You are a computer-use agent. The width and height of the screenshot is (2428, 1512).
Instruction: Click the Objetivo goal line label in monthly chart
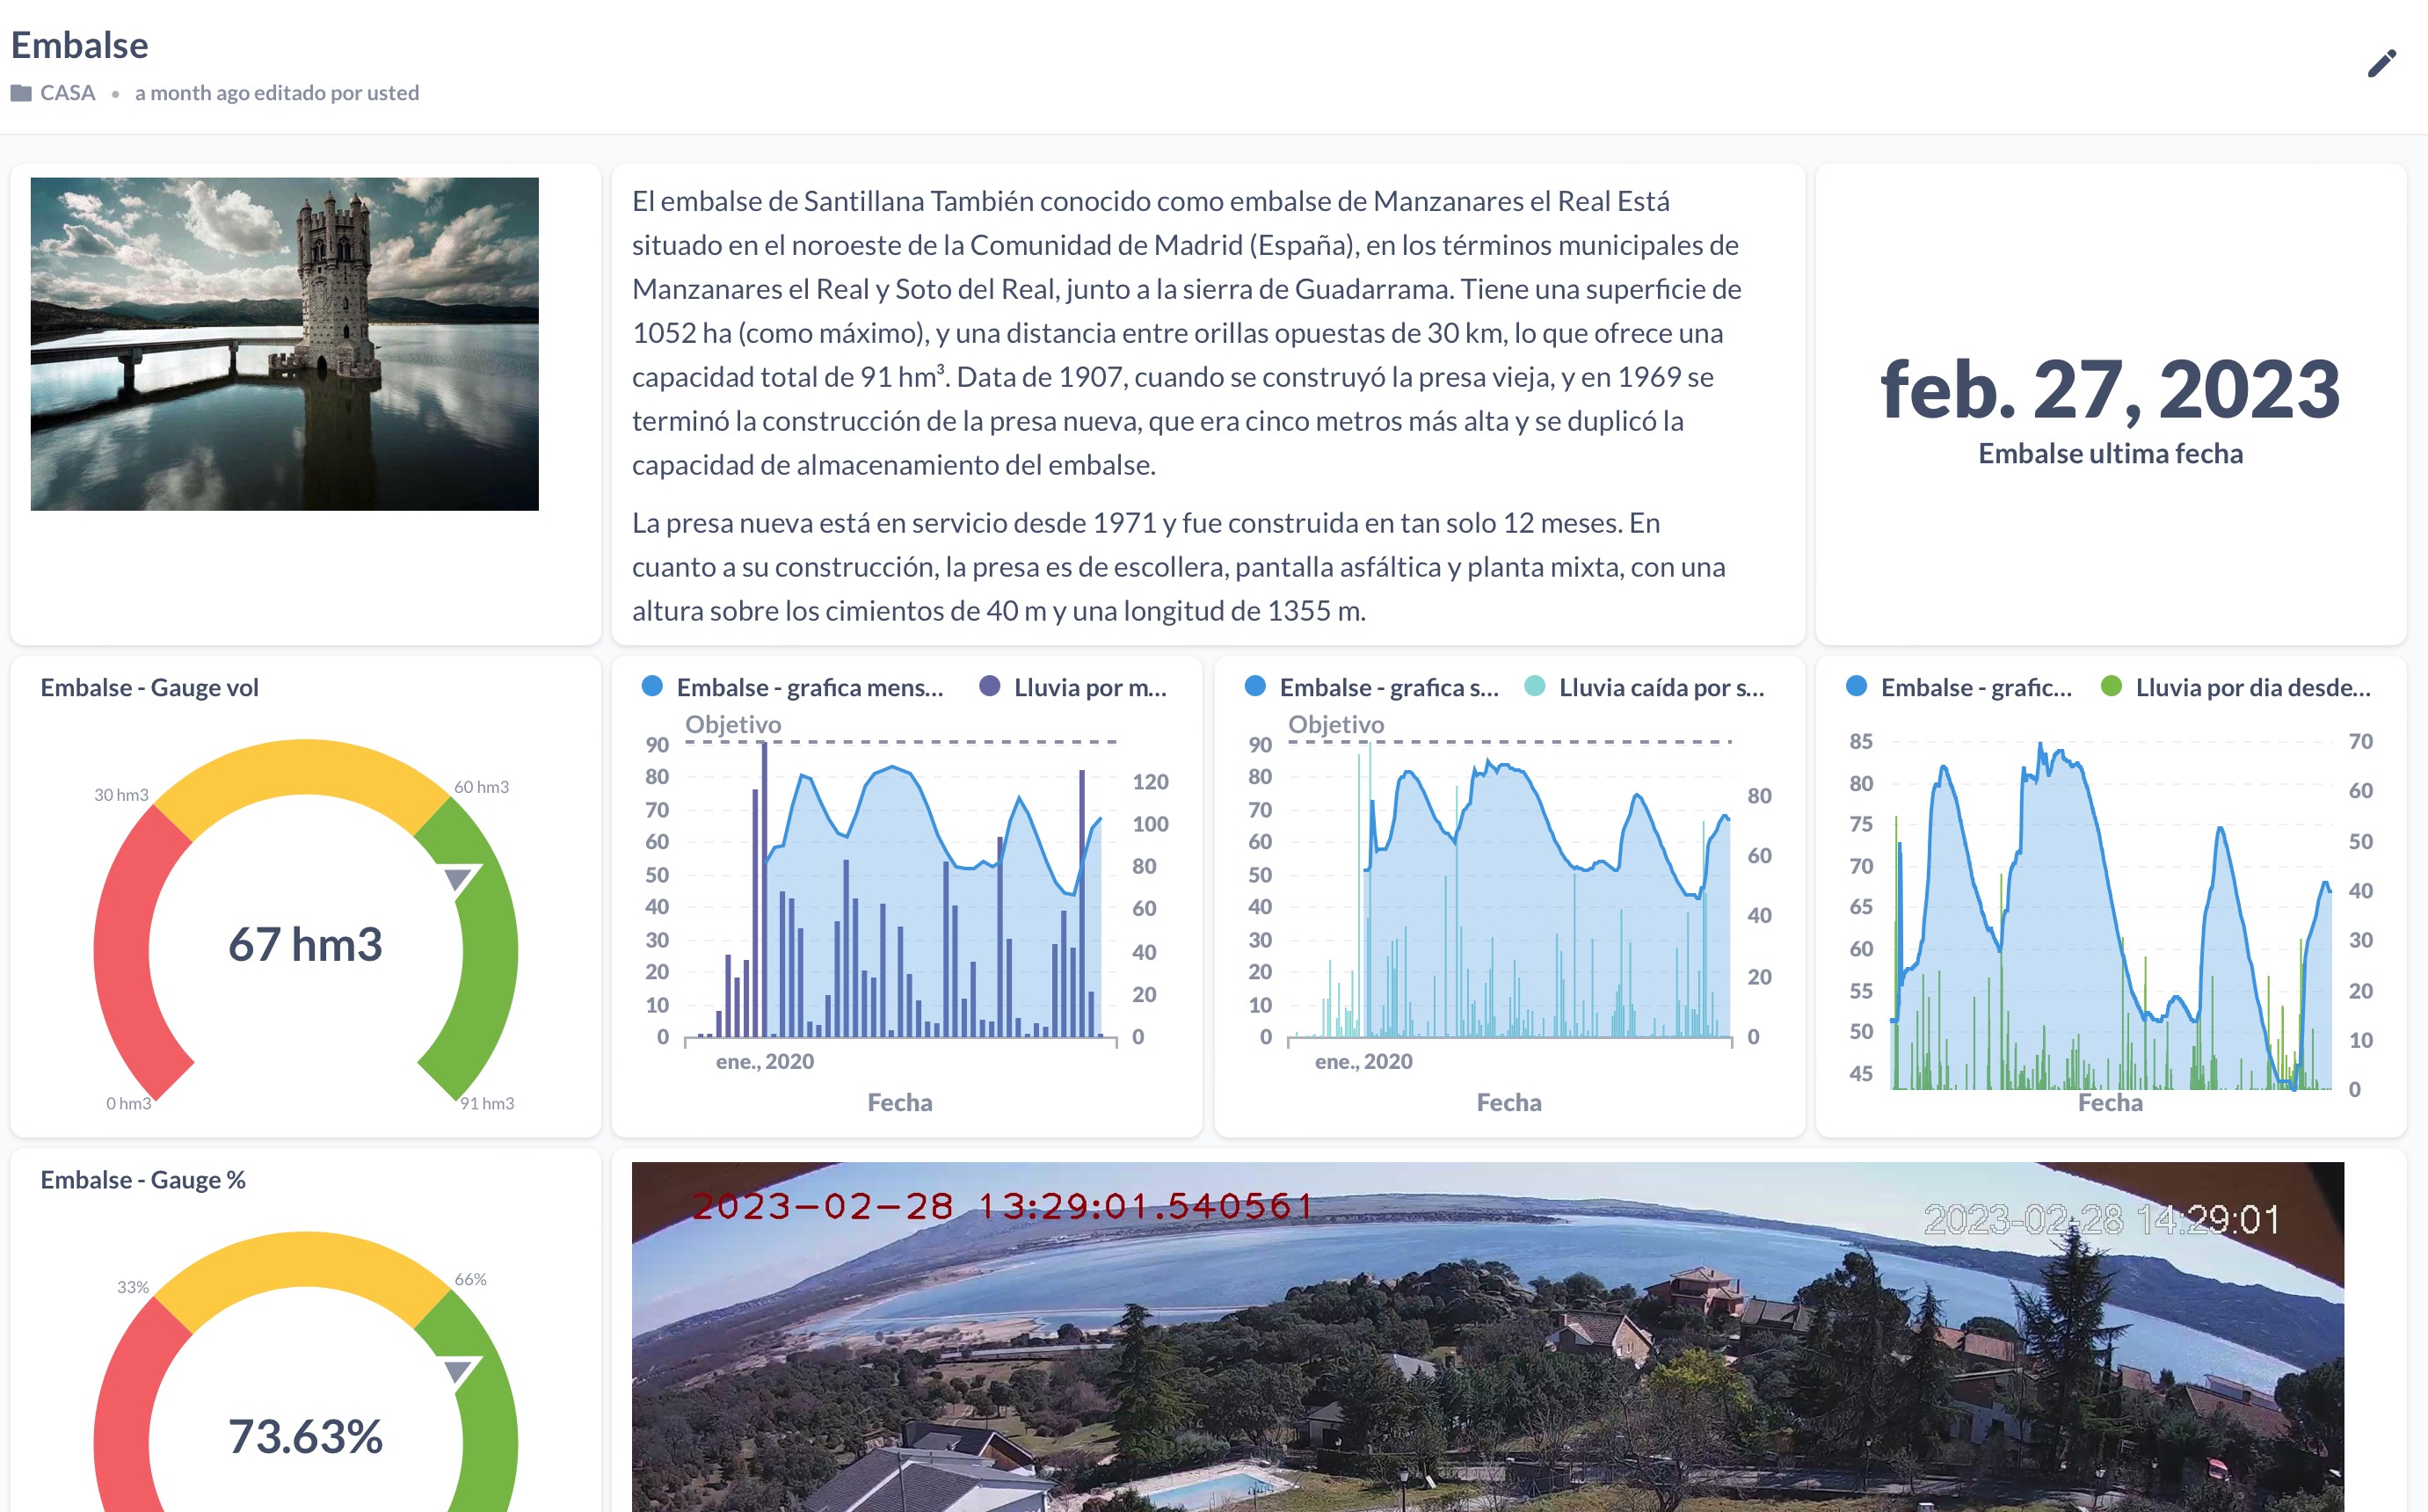tap(732, 724)
